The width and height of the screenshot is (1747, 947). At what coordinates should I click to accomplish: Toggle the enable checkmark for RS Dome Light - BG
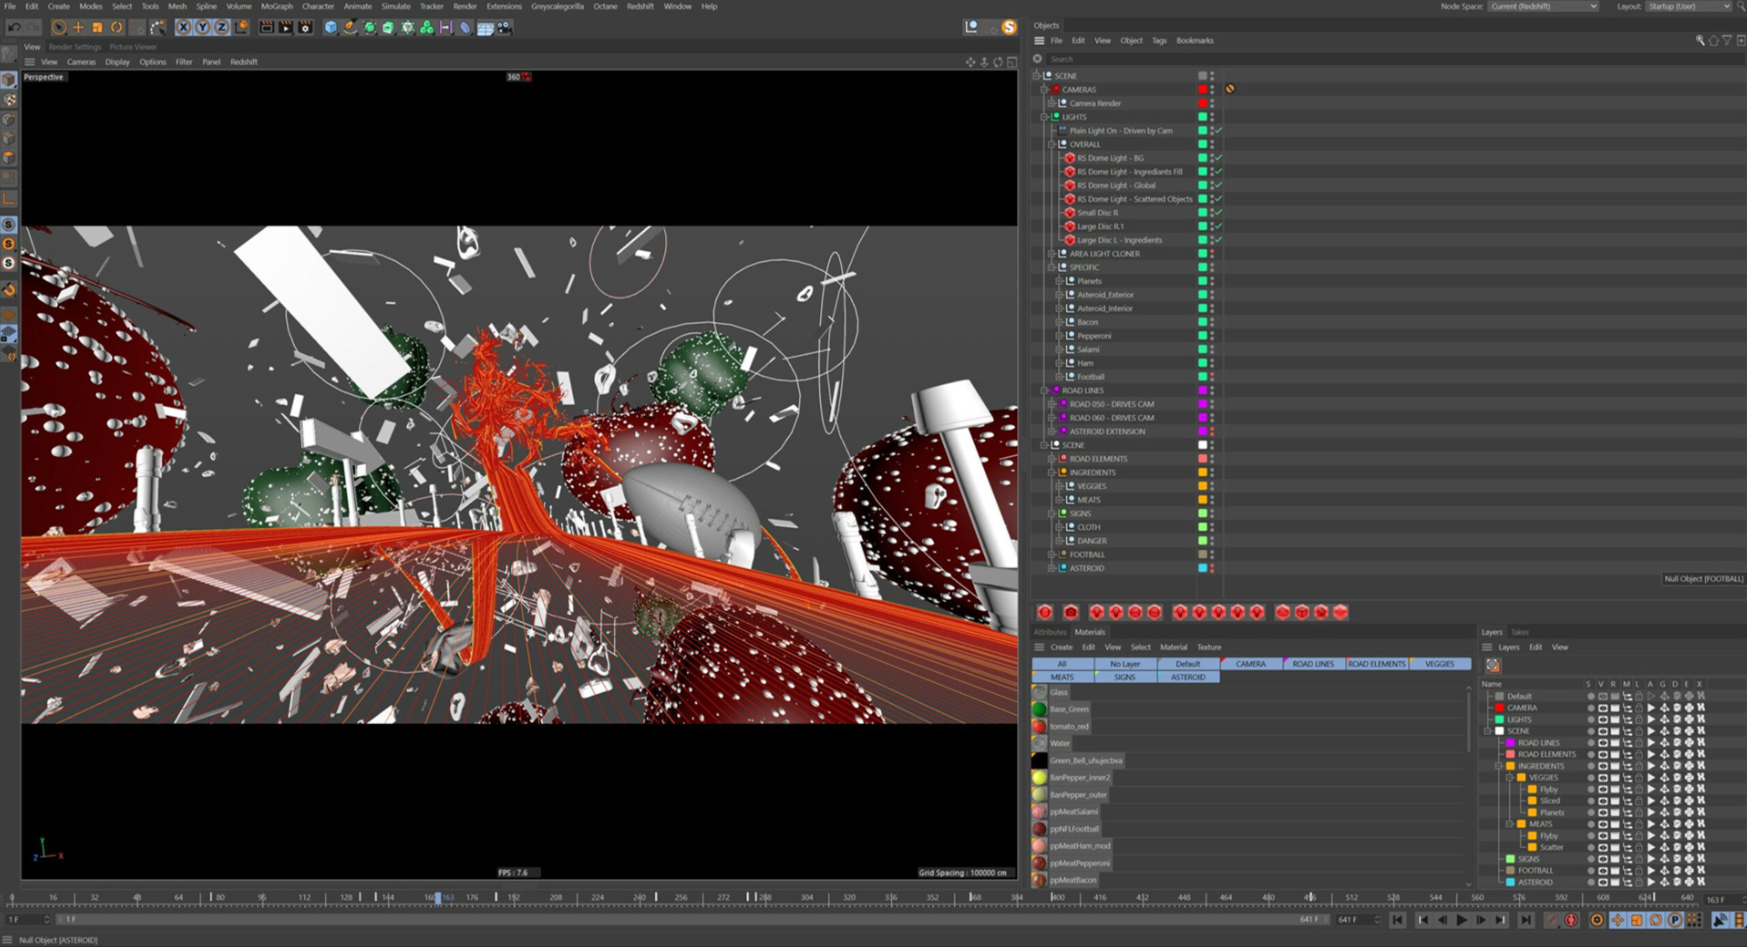click(x=1219, y=158)
